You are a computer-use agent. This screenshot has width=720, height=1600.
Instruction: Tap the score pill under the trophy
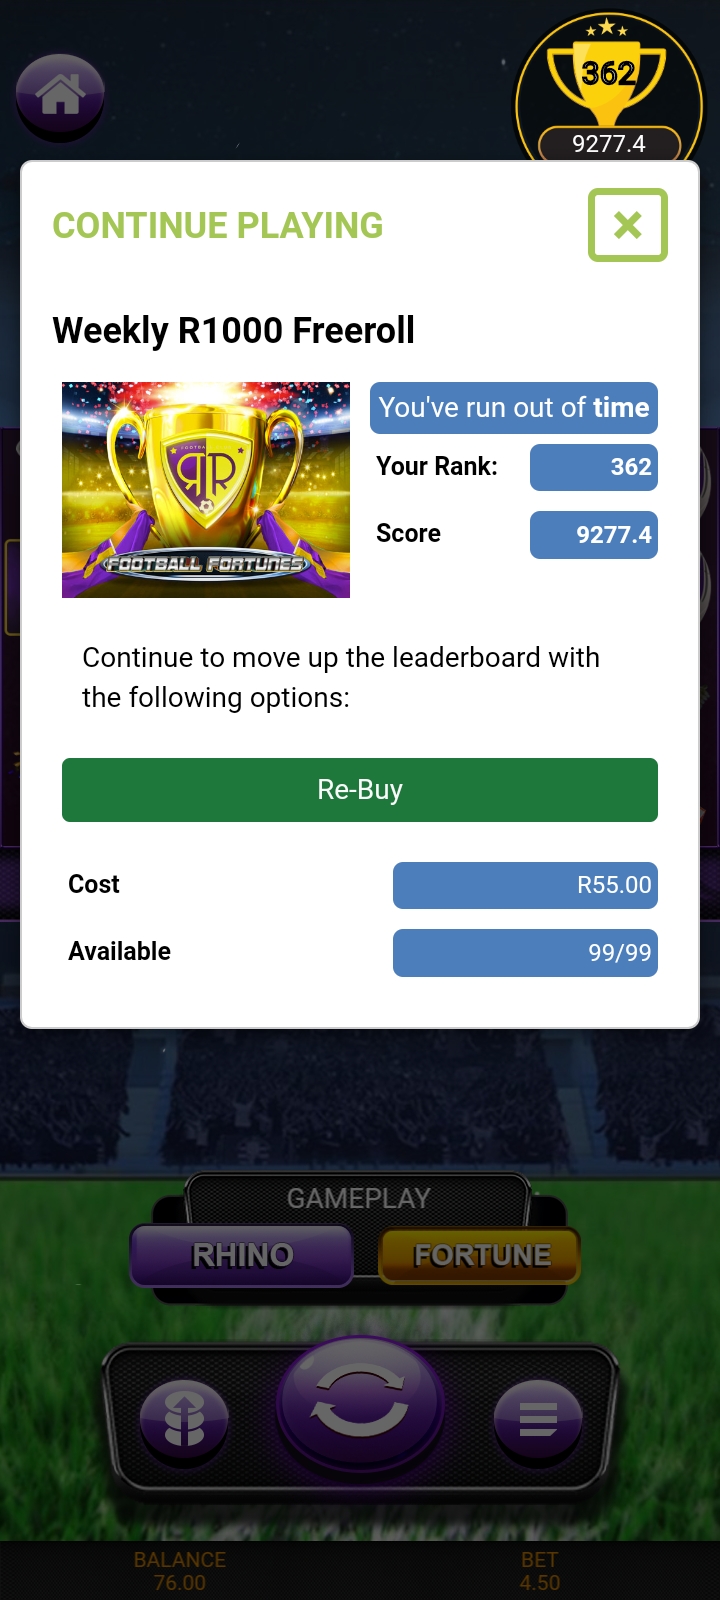[x=609, y=144]
